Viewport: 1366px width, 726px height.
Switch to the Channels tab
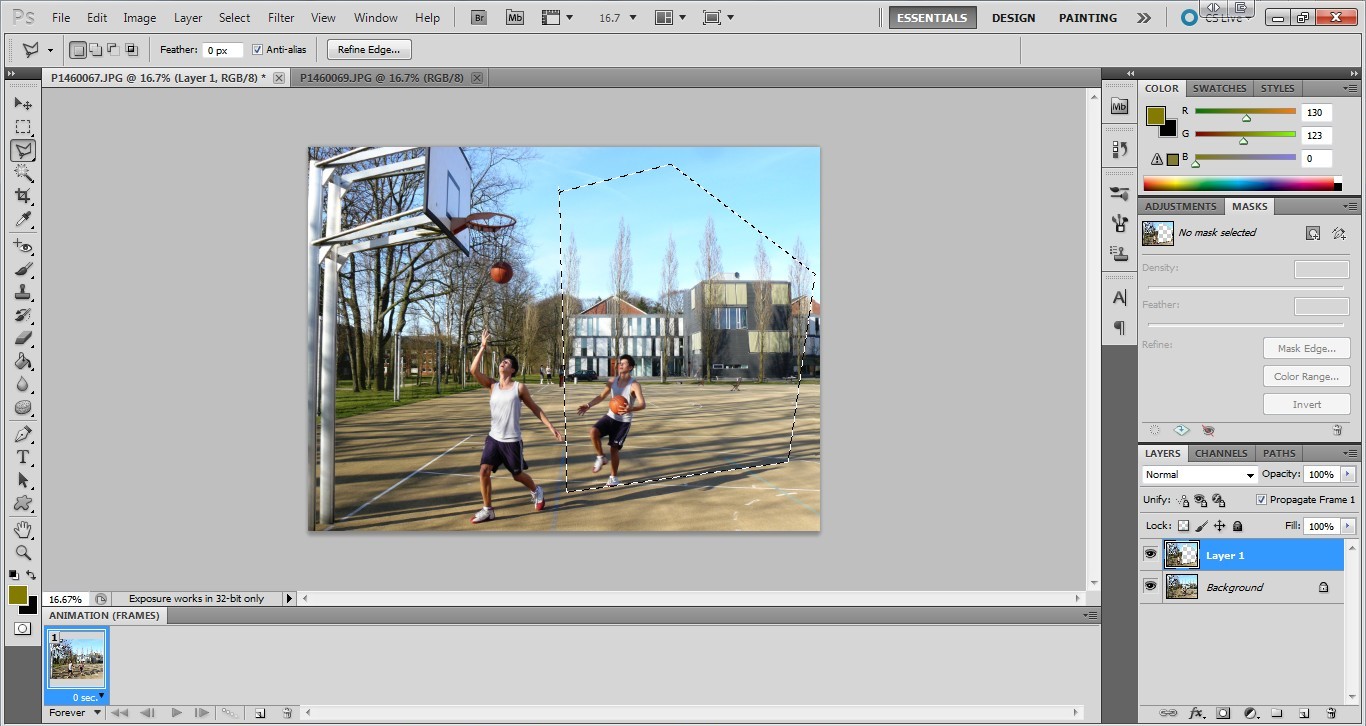(1221, 453)
